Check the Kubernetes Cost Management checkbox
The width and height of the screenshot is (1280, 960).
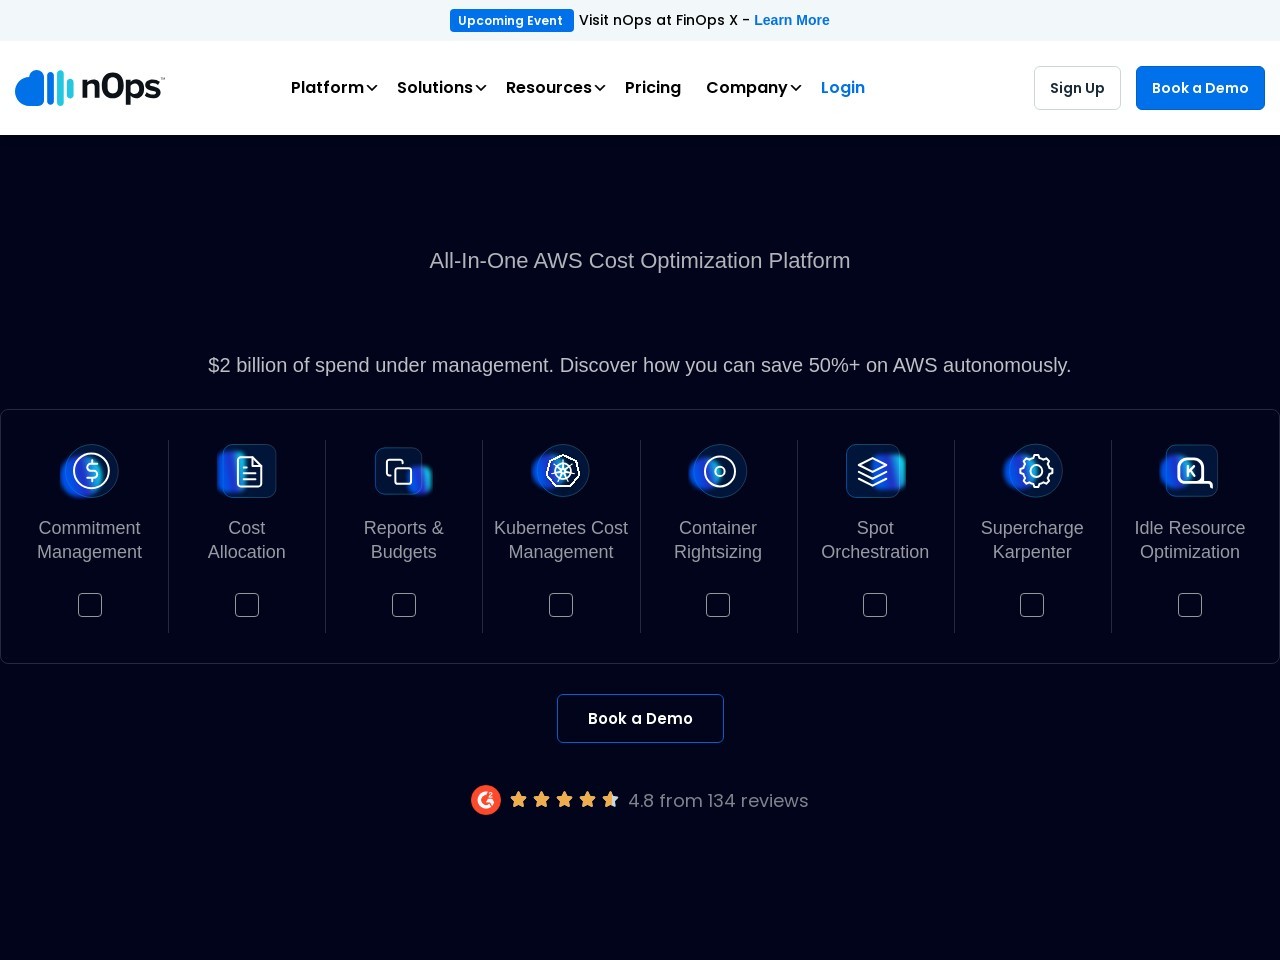point(561,605)
